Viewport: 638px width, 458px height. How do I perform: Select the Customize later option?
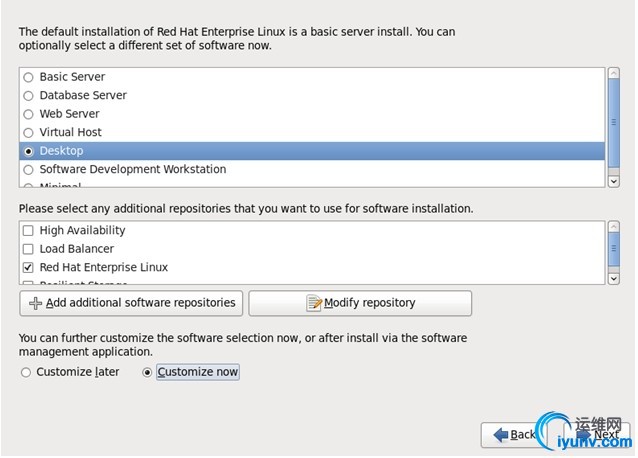click(26, 373)
